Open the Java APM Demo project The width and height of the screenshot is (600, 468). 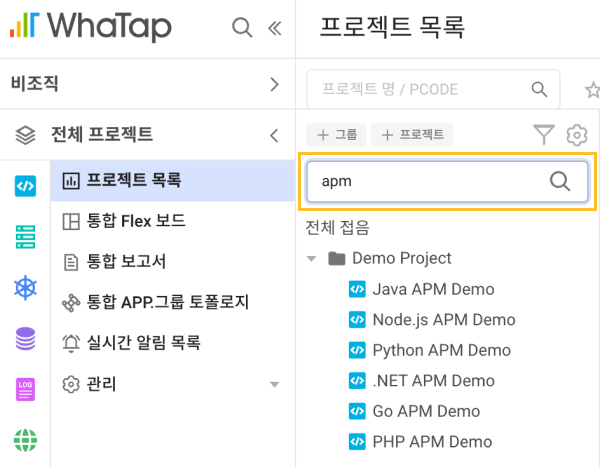[433, 289]
